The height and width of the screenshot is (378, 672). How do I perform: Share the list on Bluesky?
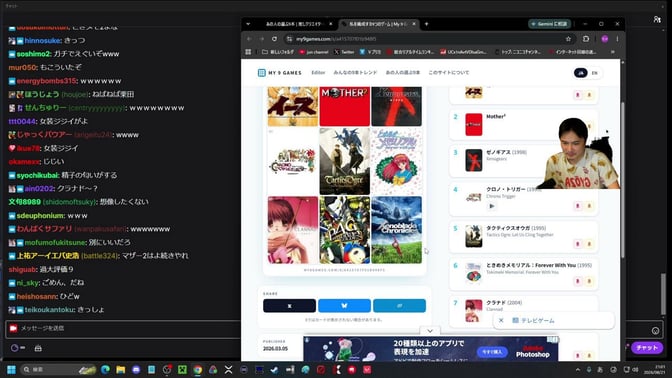pyautogui.click(x=344, y=306)
